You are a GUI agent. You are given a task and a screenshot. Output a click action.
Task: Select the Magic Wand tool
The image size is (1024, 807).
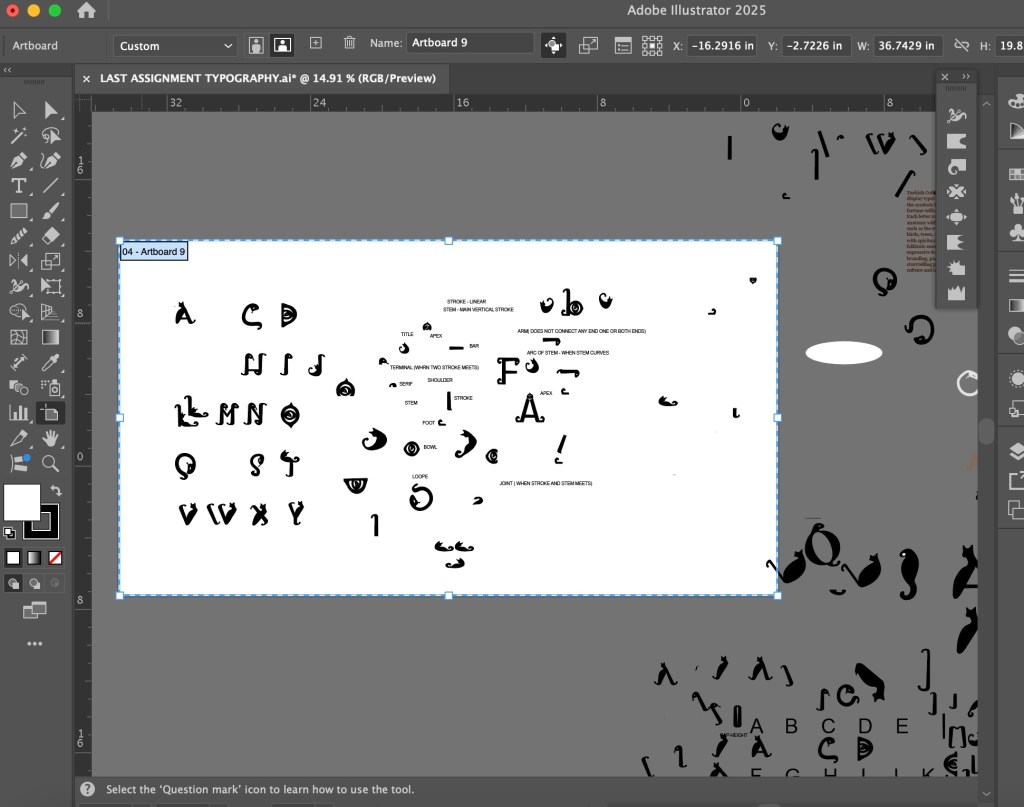pyautogui.click(x=18, y=136)
